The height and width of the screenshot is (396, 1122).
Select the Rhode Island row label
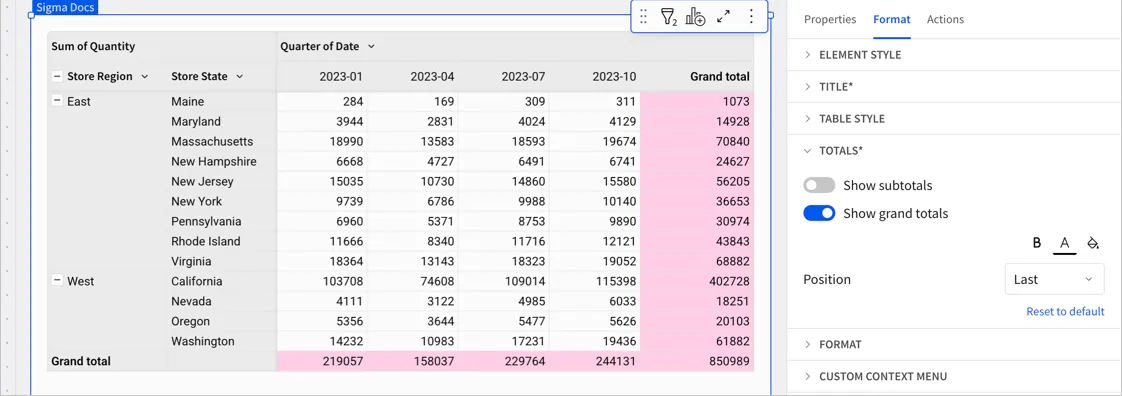tap(205, 241)
